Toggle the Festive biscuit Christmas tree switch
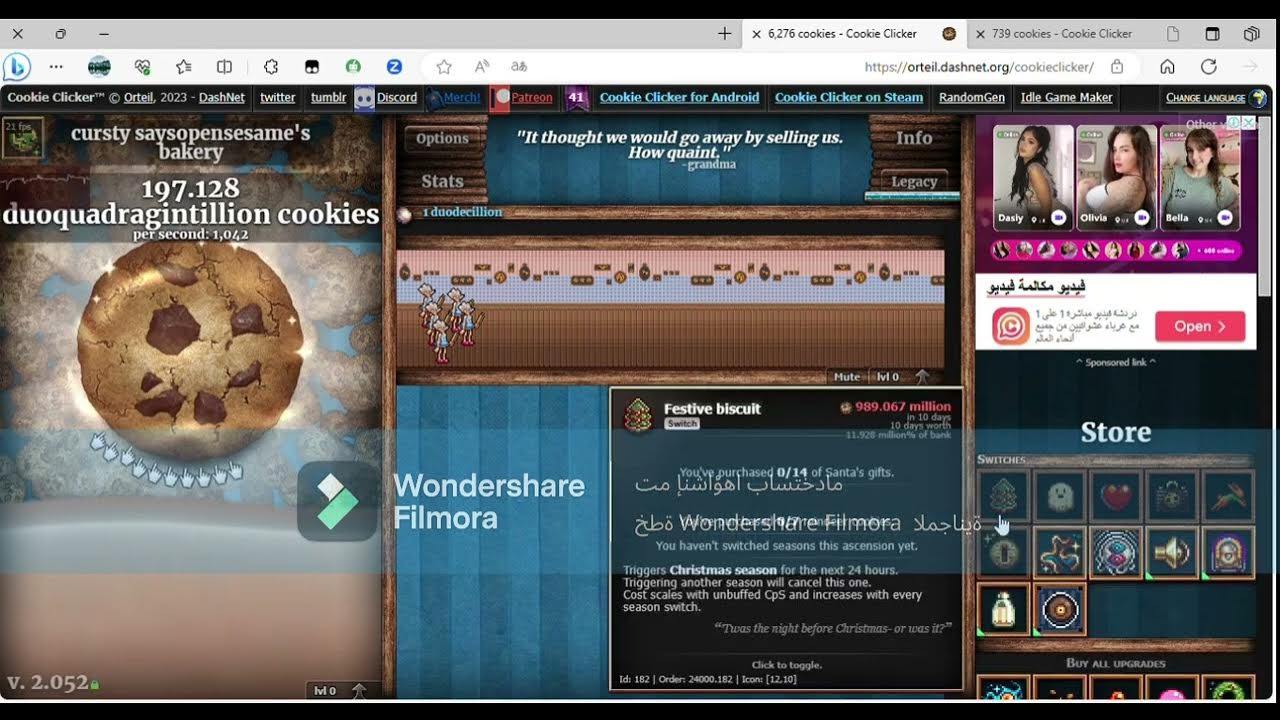Viewport: 1280px width, 720px height. pos(1002,495)
